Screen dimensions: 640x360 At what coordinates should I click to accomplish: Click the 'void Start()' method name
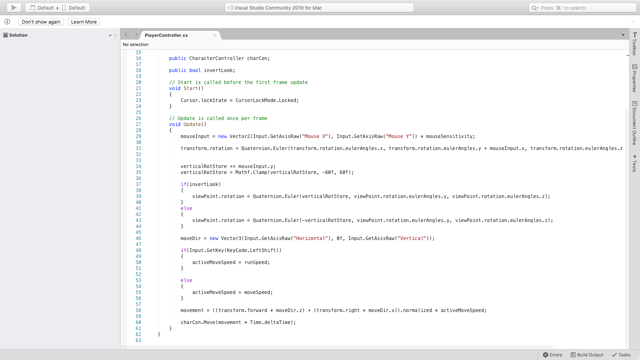click(x=192, y=88)
